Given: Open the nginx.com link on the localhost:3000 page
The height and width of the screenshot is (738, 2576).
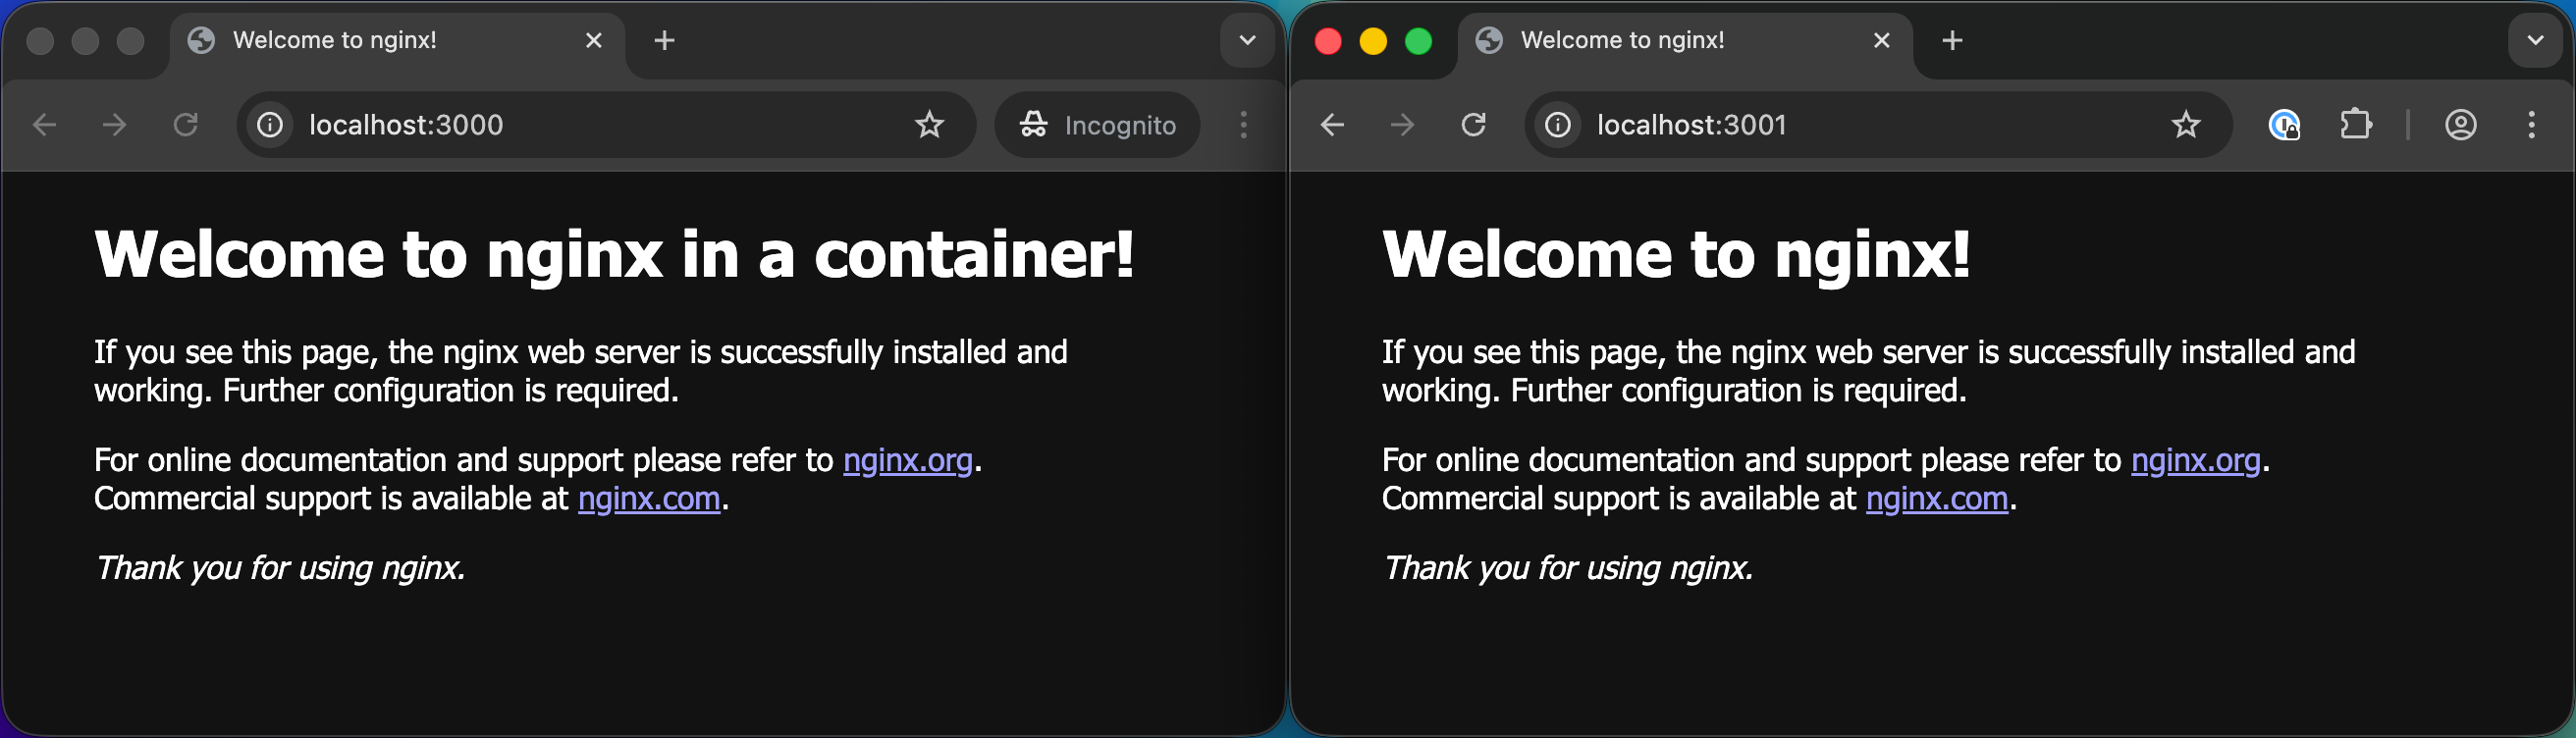Looking at the screenshot, I should tap(649, 498).
